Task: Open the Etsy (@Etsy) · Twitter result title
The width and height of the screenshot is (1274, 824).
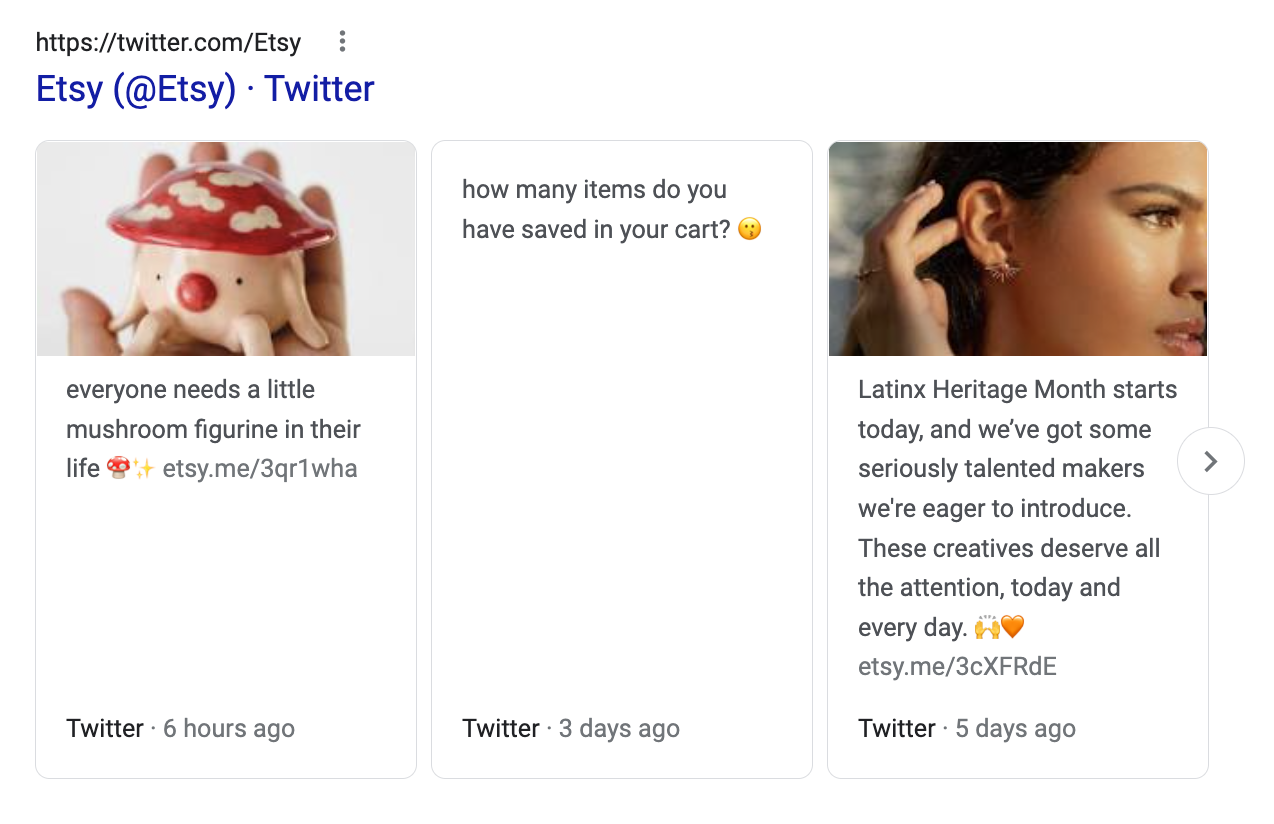Action: [205, 89]
